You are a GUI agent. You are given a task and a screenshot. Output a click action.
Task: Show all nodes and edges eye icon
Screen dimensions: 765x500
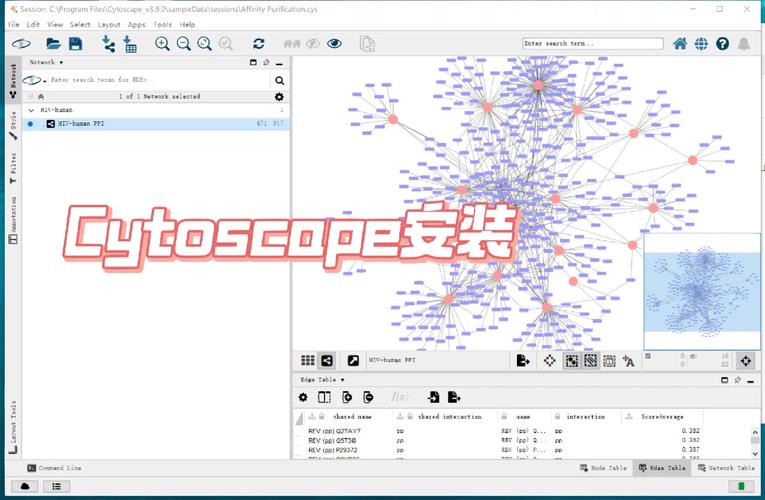(x=334, y=44)
